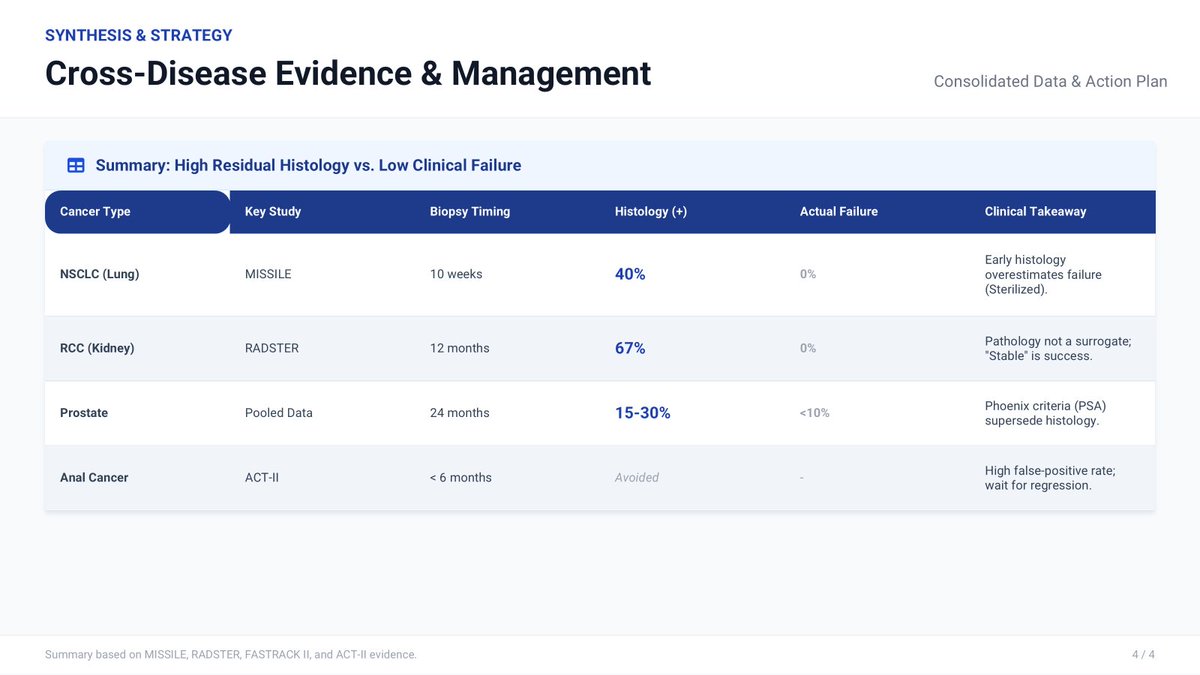Click 'Summary: High Residual Histology' heading
The image size is (1200, 675).
pos(308,165)
